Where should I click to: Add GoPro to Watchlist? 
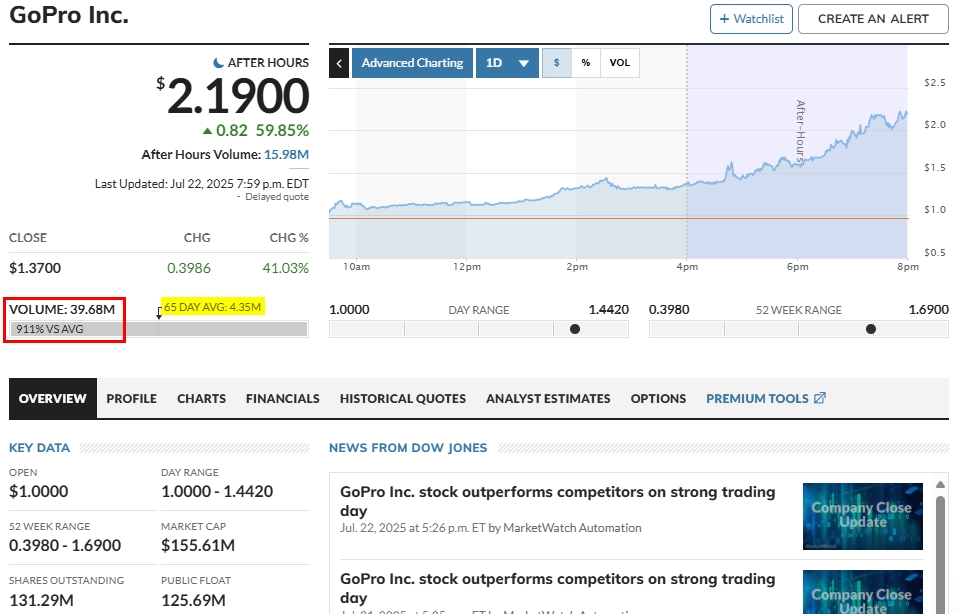pos(751,19)
